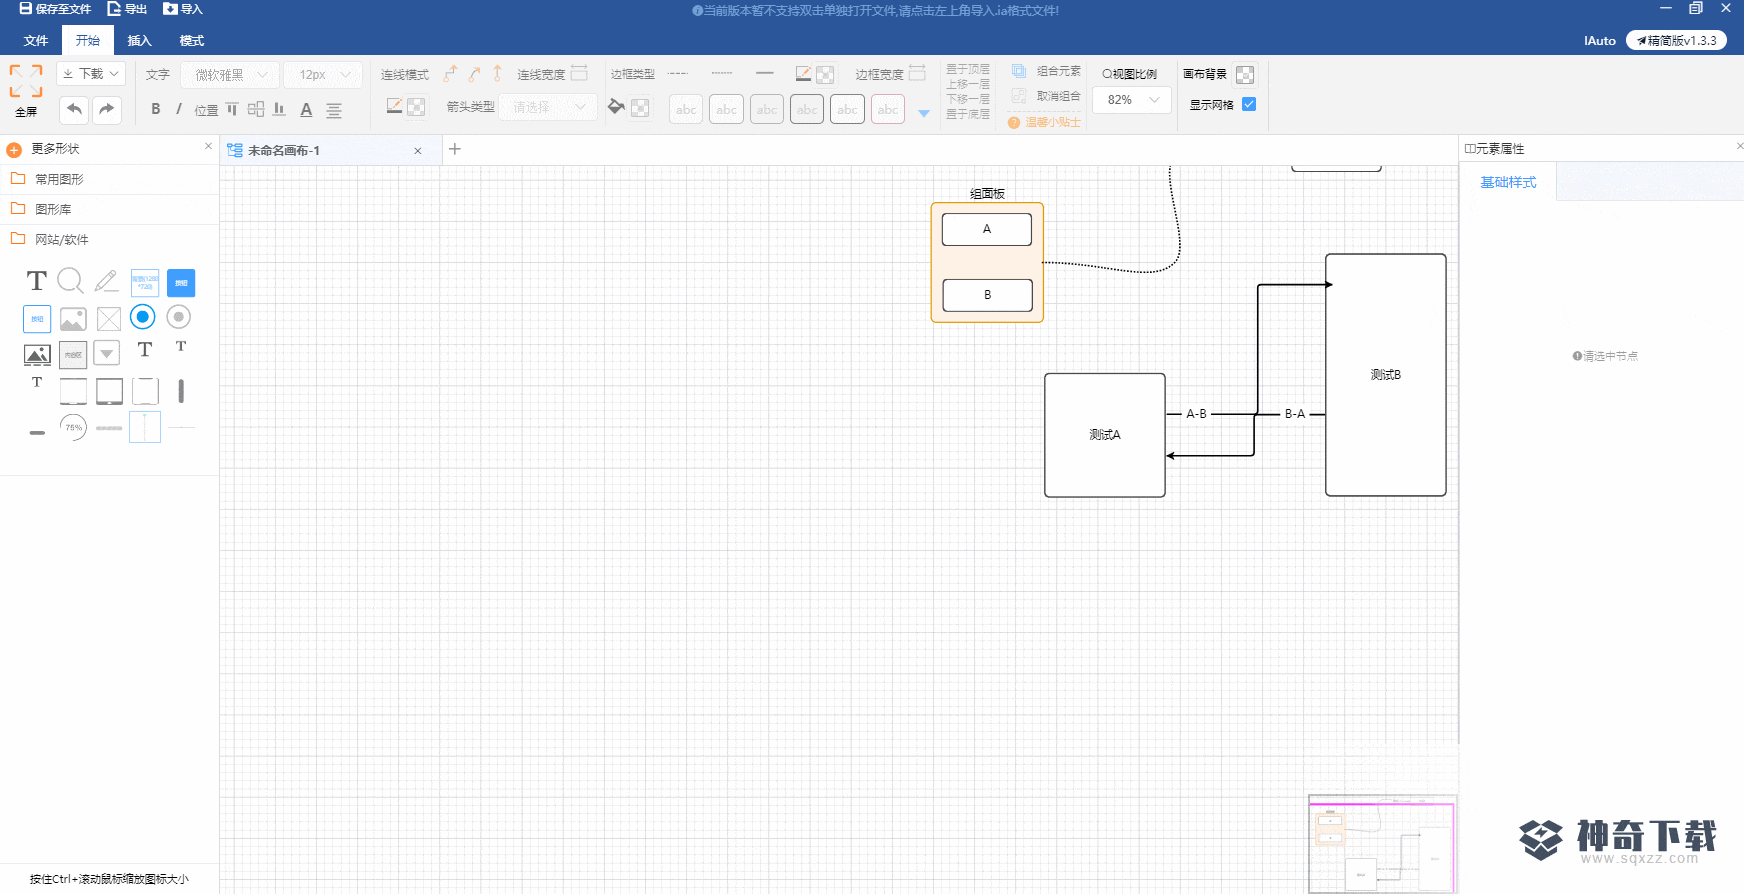This screenshot has width=1744, height=894.
Task: Open the 箭头类型 arrow type dropdown
Action: [548, 107]
